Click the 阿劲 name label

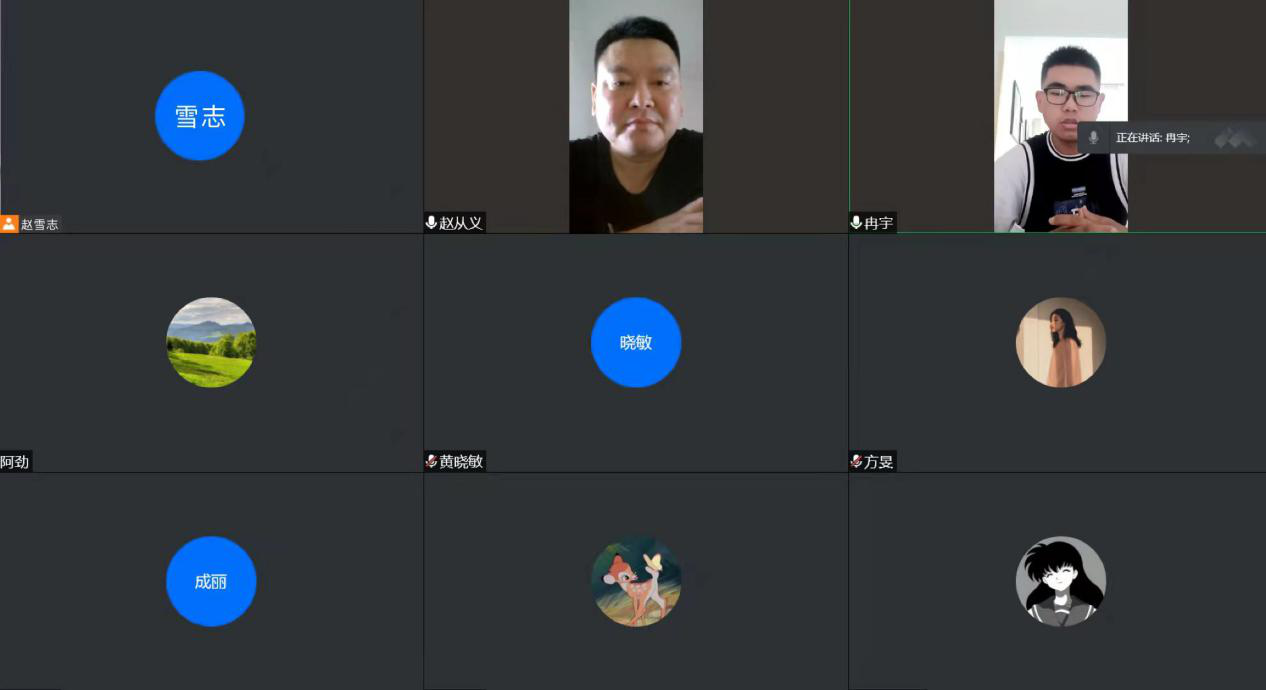click(15, 461)
